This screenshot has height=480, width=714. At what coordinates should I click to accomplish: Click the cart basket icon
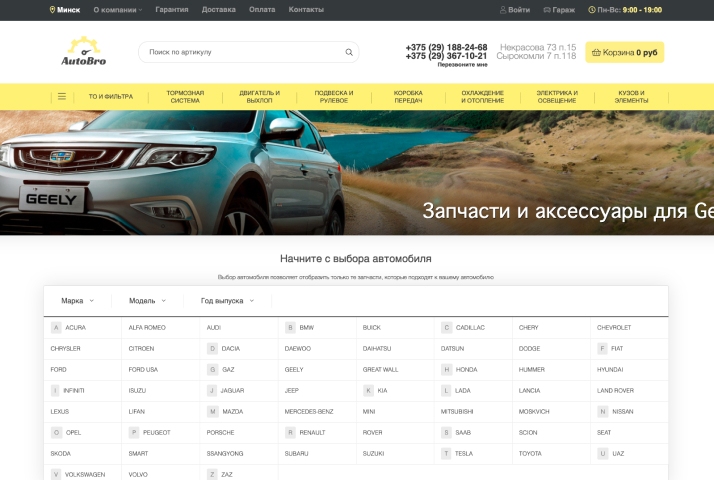tap(596, 52)
